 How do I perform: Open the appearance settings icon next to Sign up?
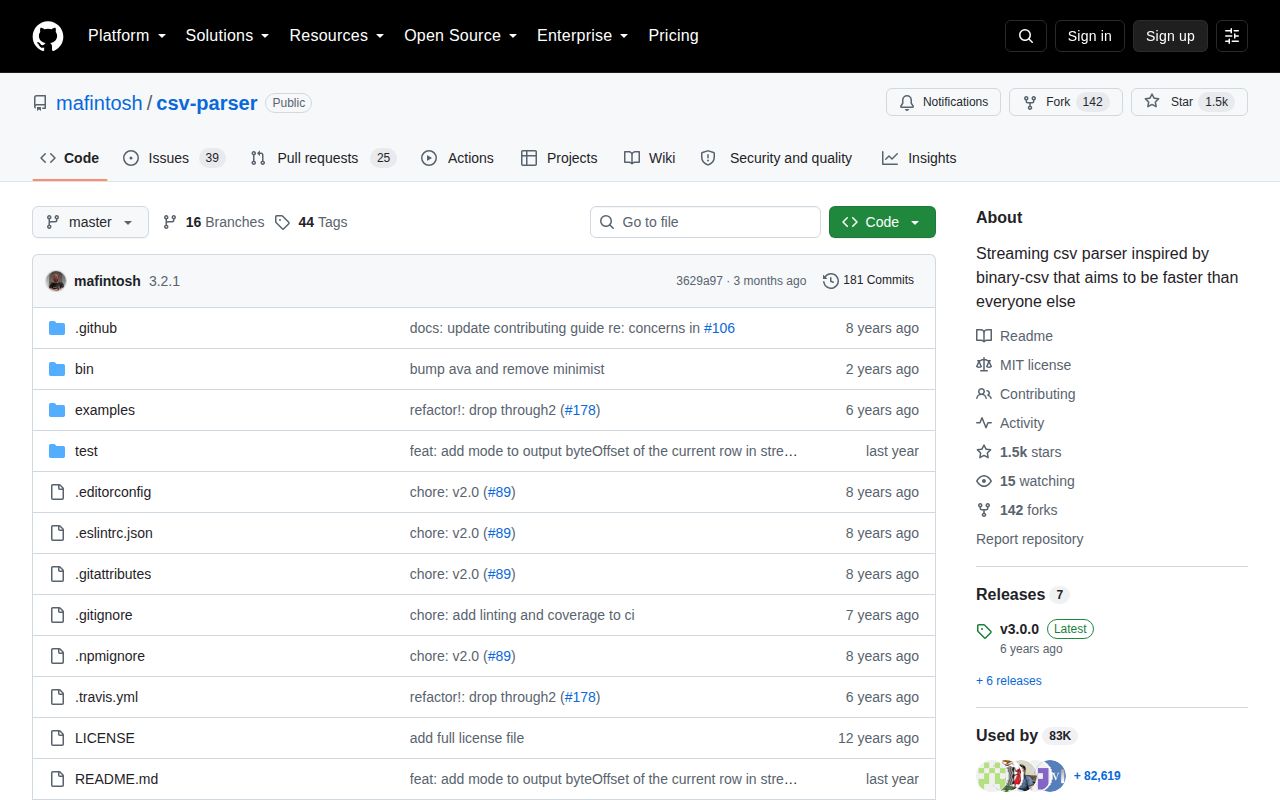click(x=1232, y=36)
